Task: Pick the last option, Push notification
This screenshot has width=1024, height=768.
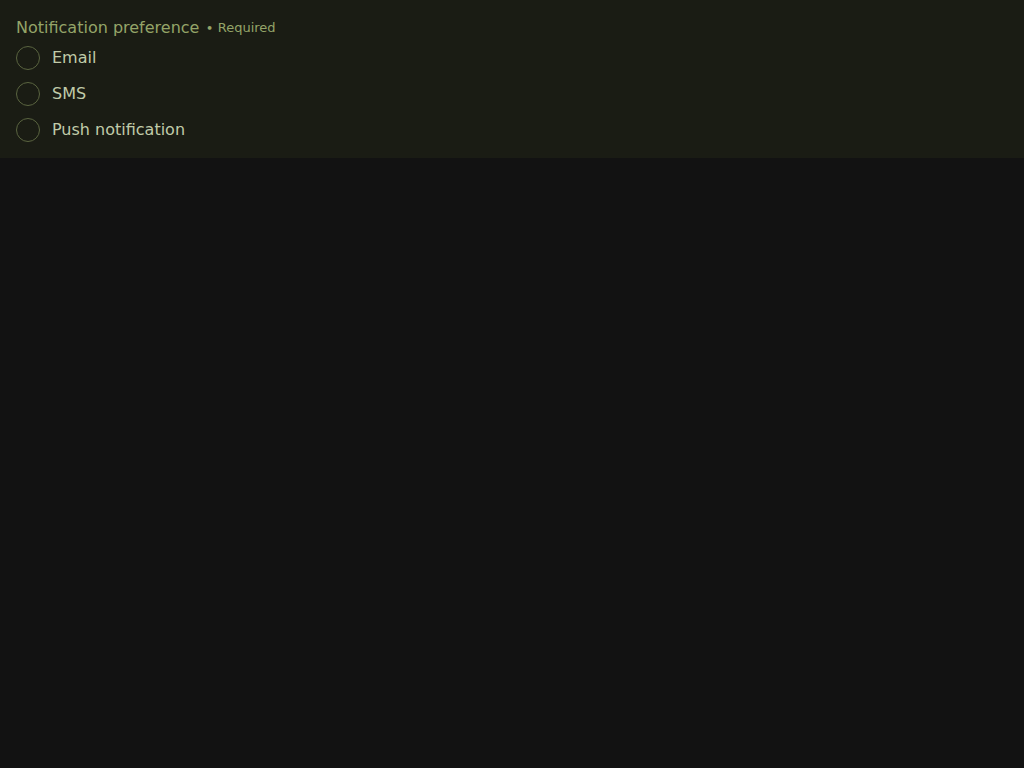Action: (28, 130)
